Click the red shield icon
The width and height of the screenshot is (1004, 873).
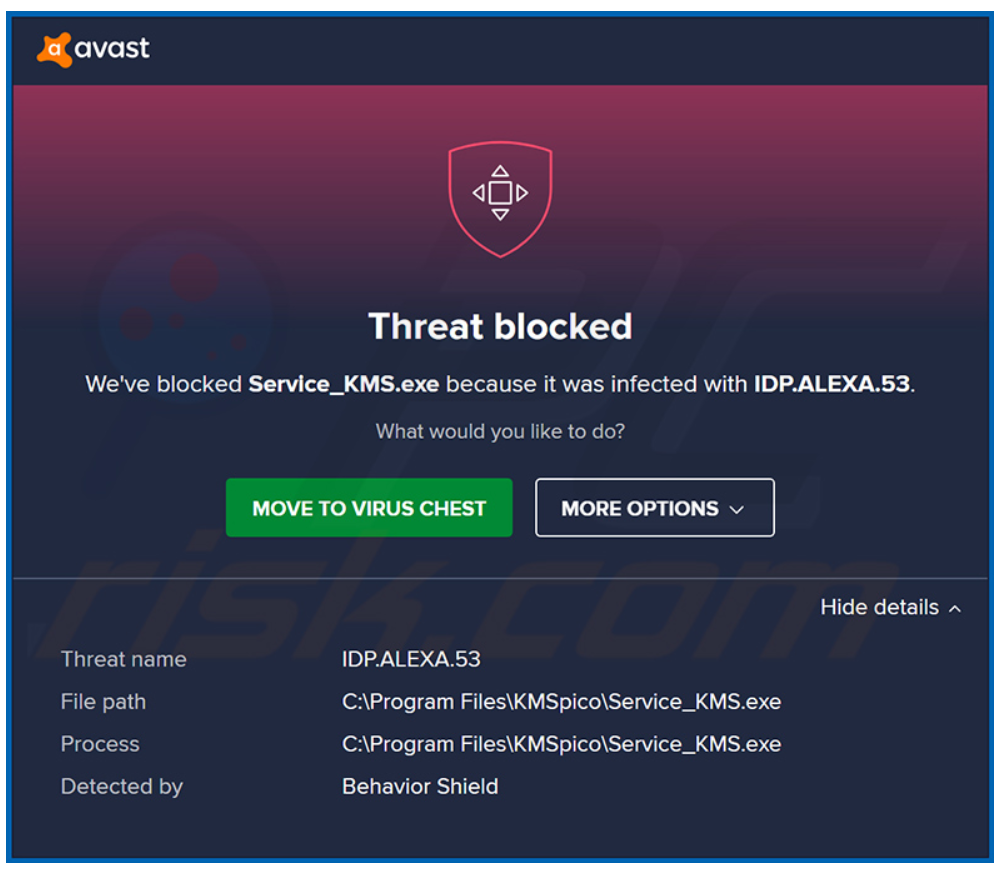pos(500,198)
